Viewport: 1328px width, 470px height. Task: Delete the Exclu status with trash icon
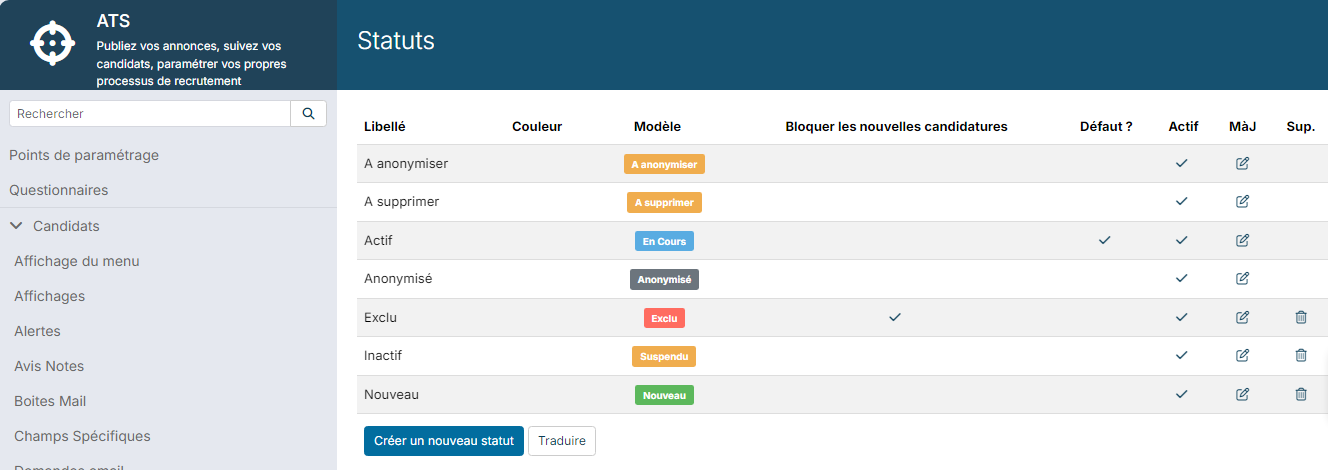[1301, 317]
